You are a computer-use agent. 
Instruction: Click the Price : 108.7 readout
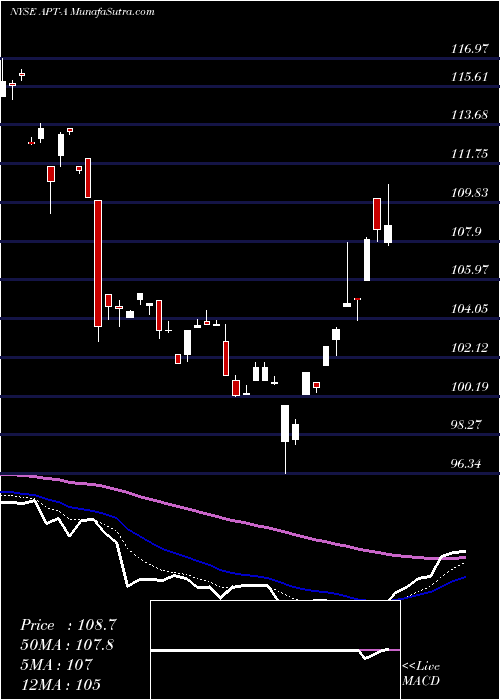(68, 625)
